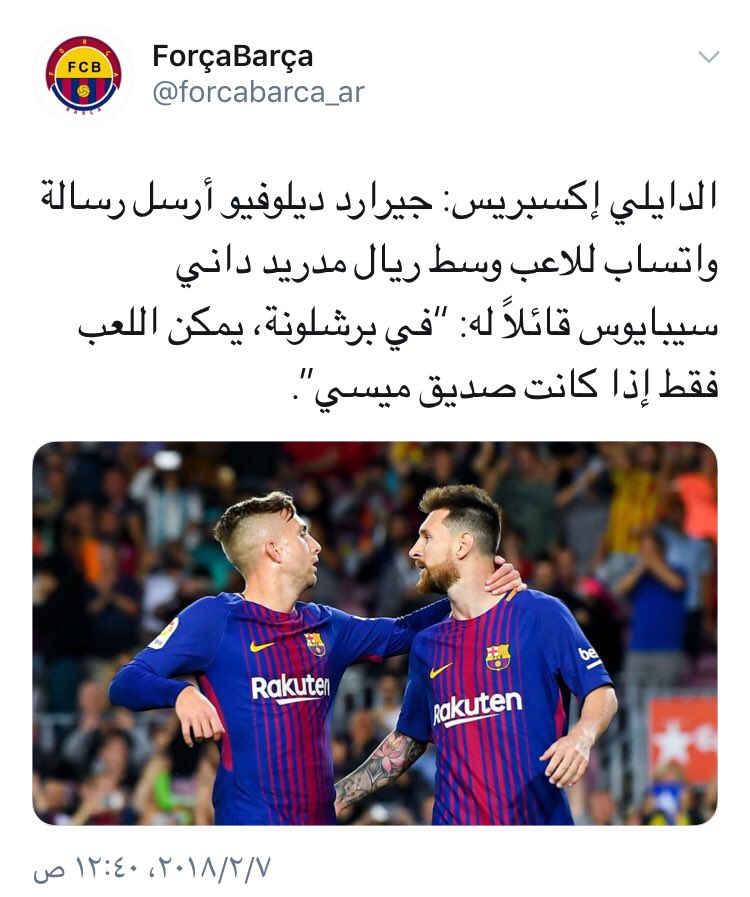Image resolution: width=750 pixels, height=897 pixels.
Task: Click the ForçaBarça display name
Action: (x=232, y=57)
